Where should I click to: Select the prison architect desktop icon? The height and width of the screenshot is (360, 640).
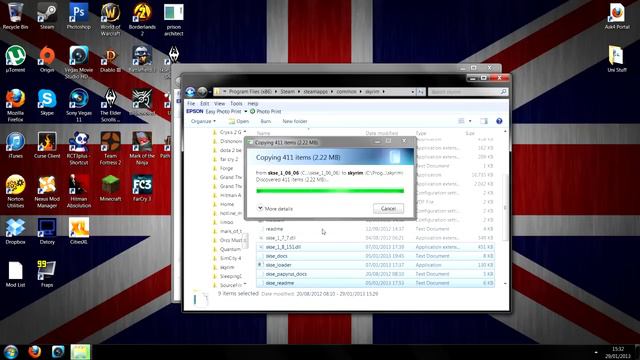click(x=173, y=19)
